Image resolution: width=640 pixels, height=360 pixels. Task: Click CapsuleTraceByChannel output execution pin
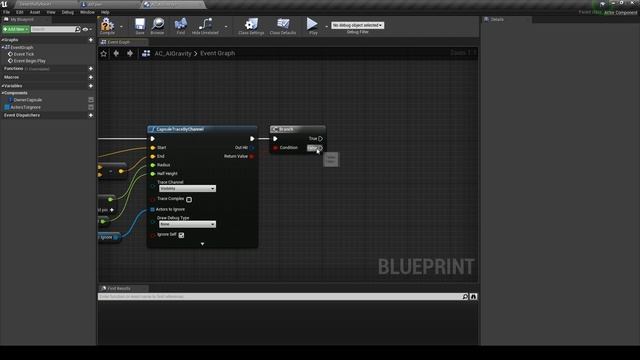[252, 139]
